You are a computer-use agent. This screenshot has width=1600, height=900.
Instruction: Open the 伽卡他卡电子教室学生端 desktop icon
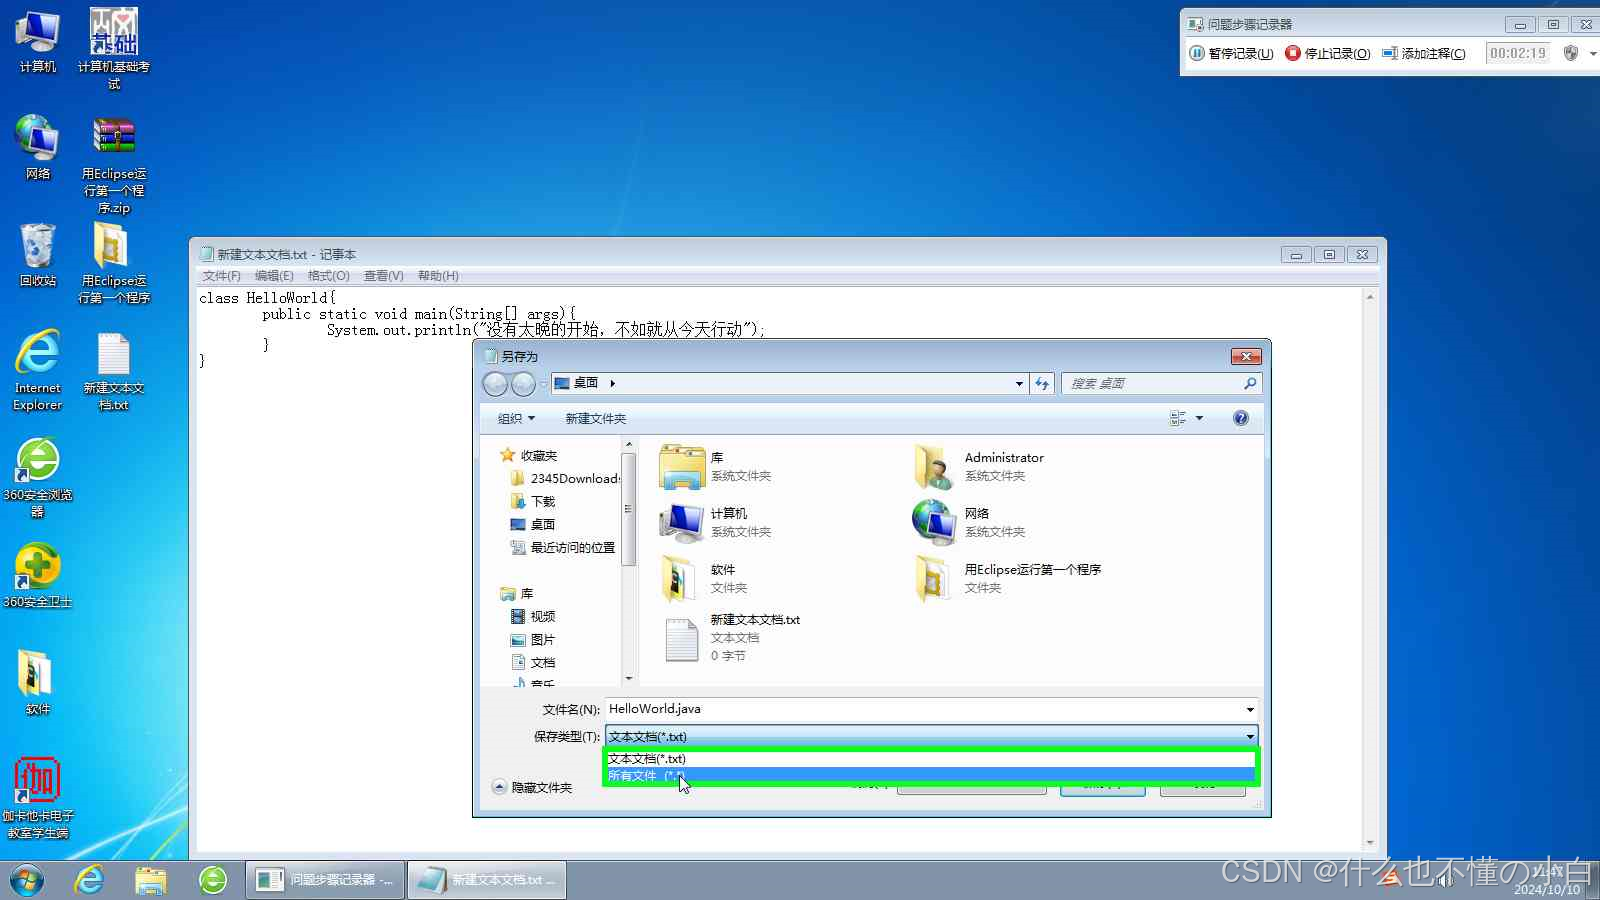(38, 798)
